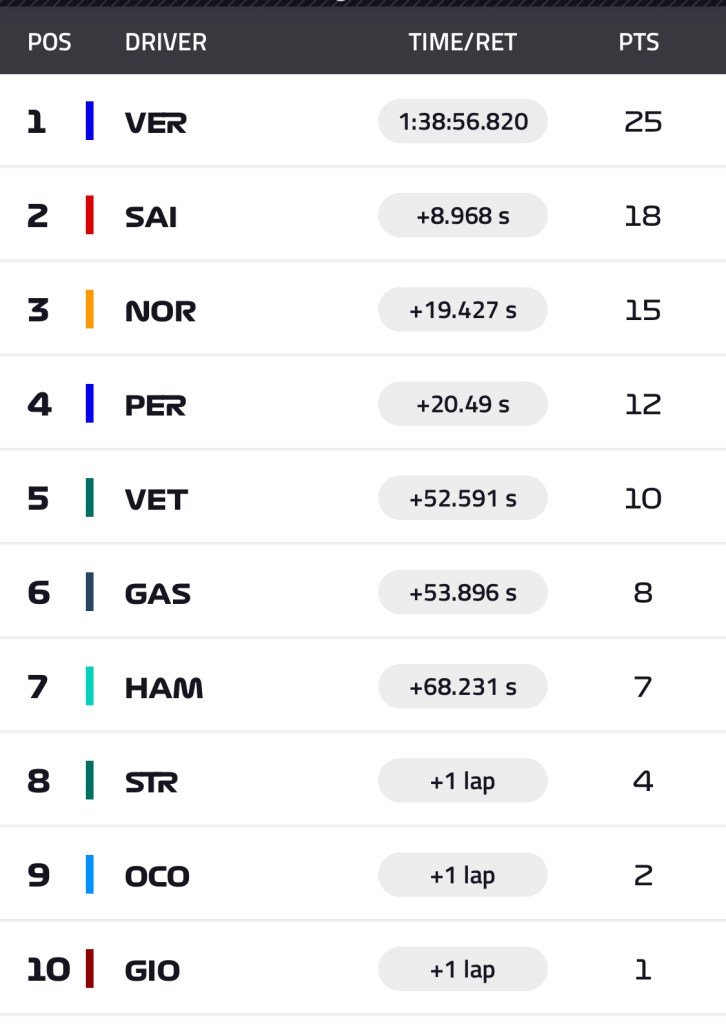
Task: Click the 25 points value for VER
Action: pyautogui.click(x=642, y=121)
